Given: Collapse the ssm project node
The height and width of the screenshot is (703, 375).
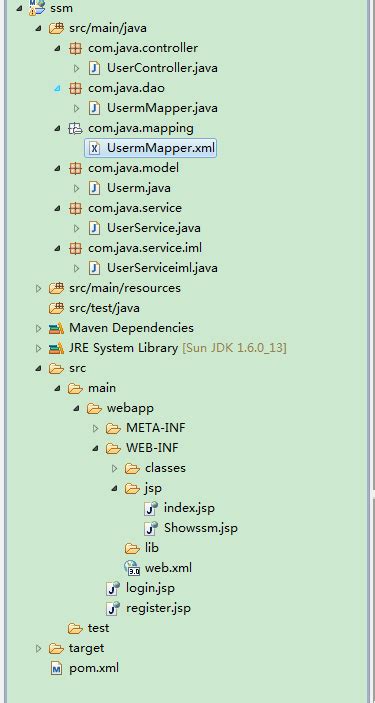Looking at the screenshot, I should click(19, 8).
